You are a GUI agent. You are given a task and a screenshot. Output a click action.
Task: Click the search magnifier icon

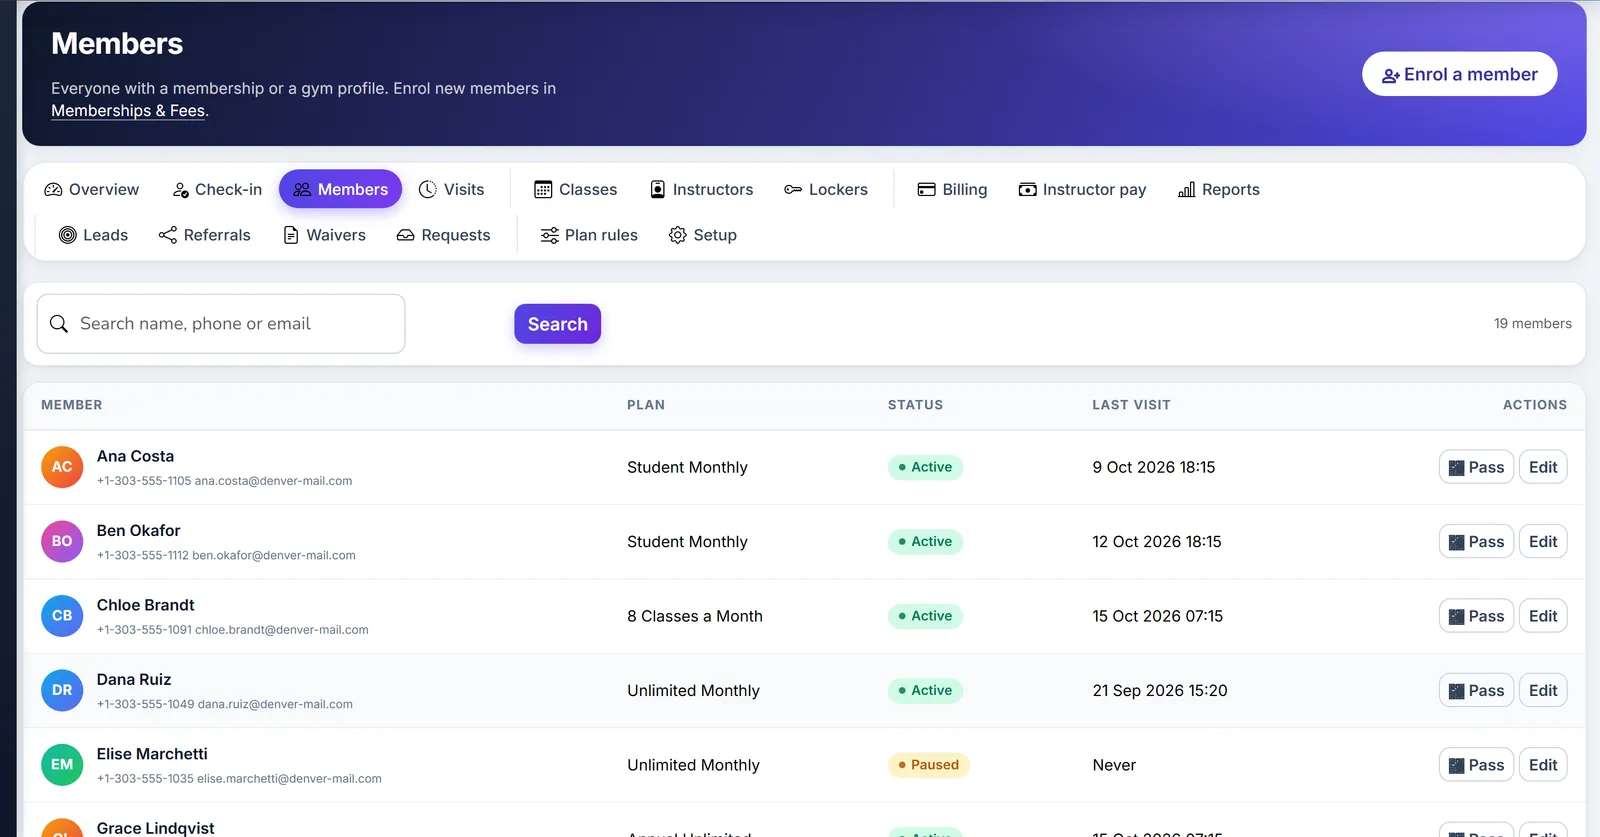(x=59, y=324)
